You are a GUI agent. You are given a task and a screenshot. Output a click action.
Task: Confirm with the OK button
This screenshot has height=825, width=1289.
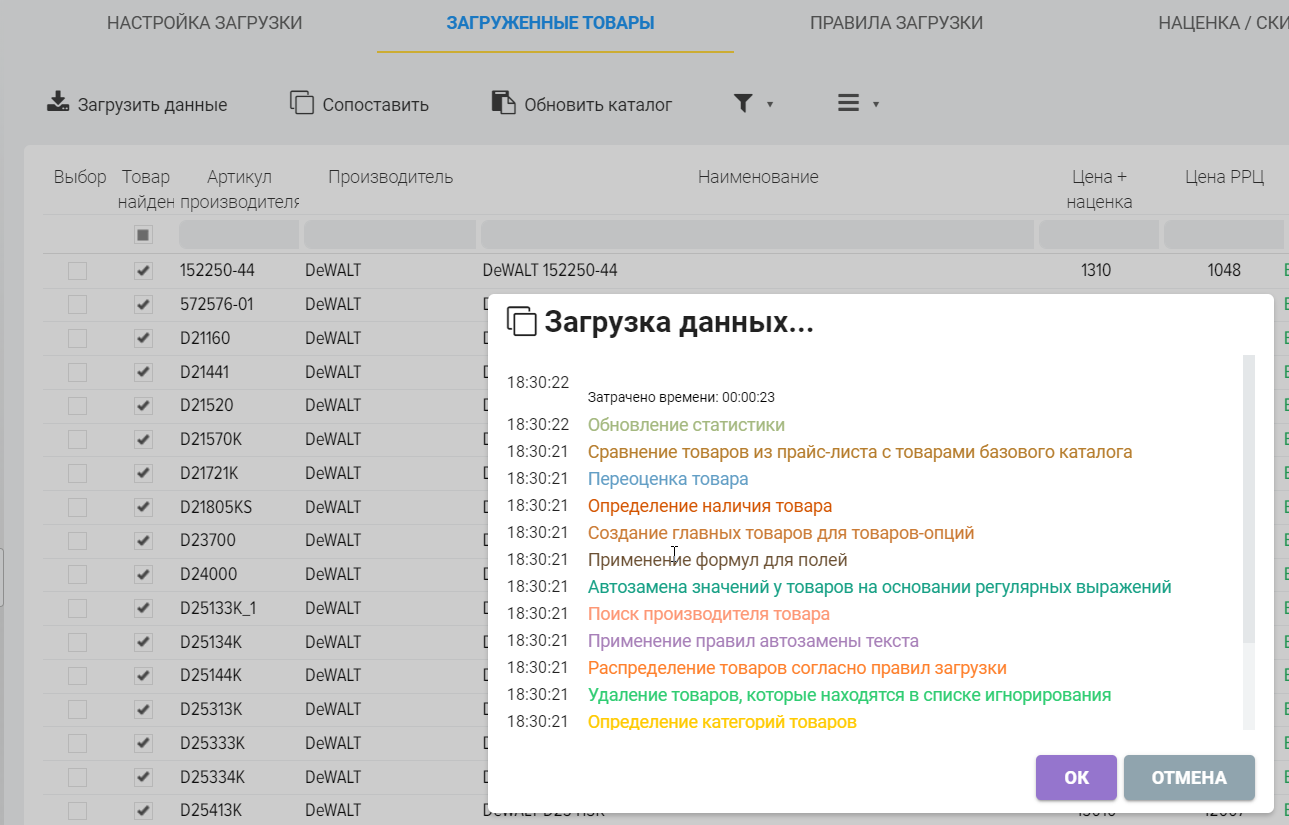pos(1076,778)
